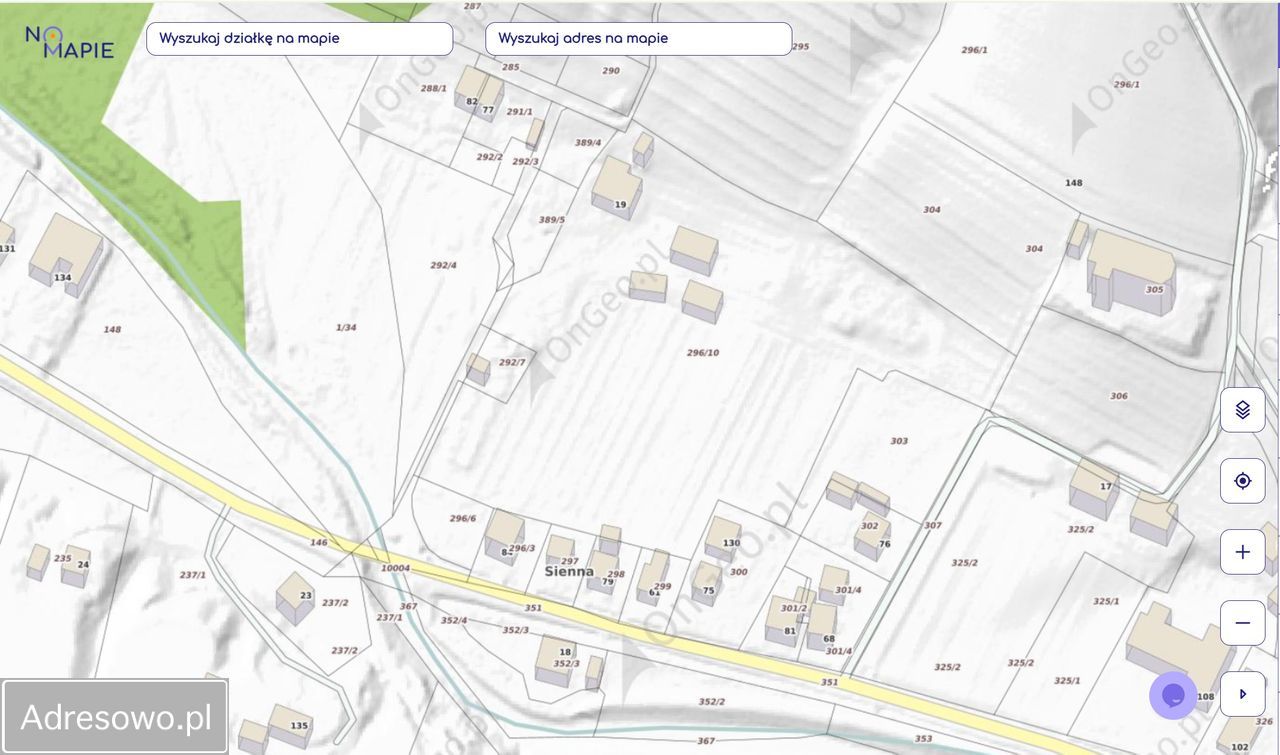
Task: Select parcel label 306
Action: coord(1119,396)
